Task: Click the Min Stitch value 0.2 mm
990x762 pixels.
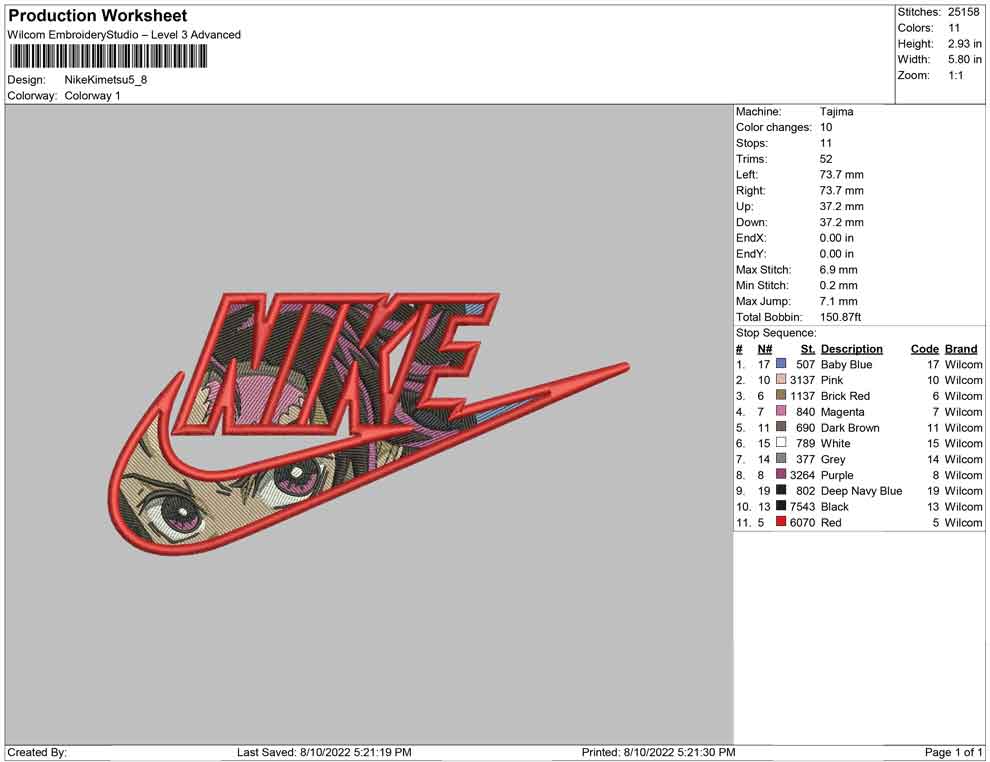Action: pos(838,285)
